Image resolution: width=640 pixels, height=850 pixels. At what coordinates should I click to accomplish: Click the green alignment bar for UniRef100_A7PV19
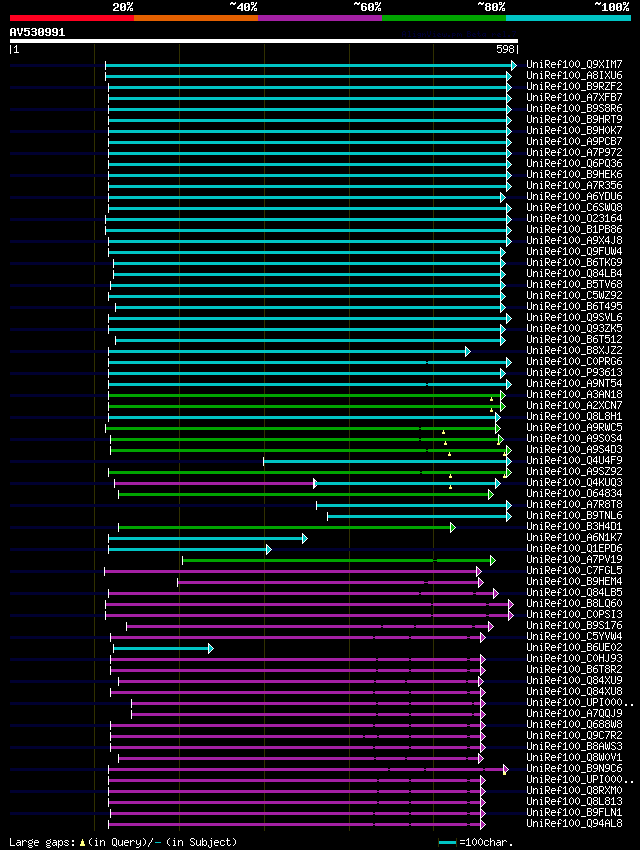coord(339,561)
